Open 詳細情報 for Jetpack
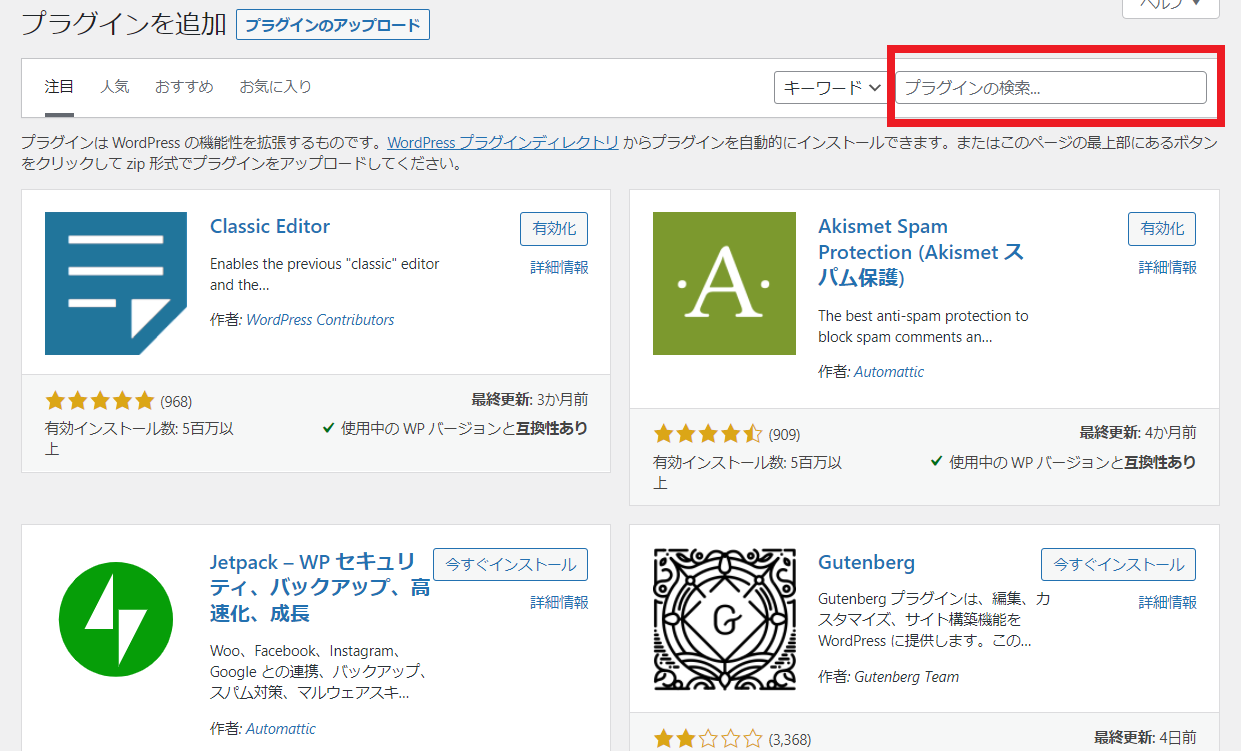The image size is (1241, 751). (x=559, y=602)
